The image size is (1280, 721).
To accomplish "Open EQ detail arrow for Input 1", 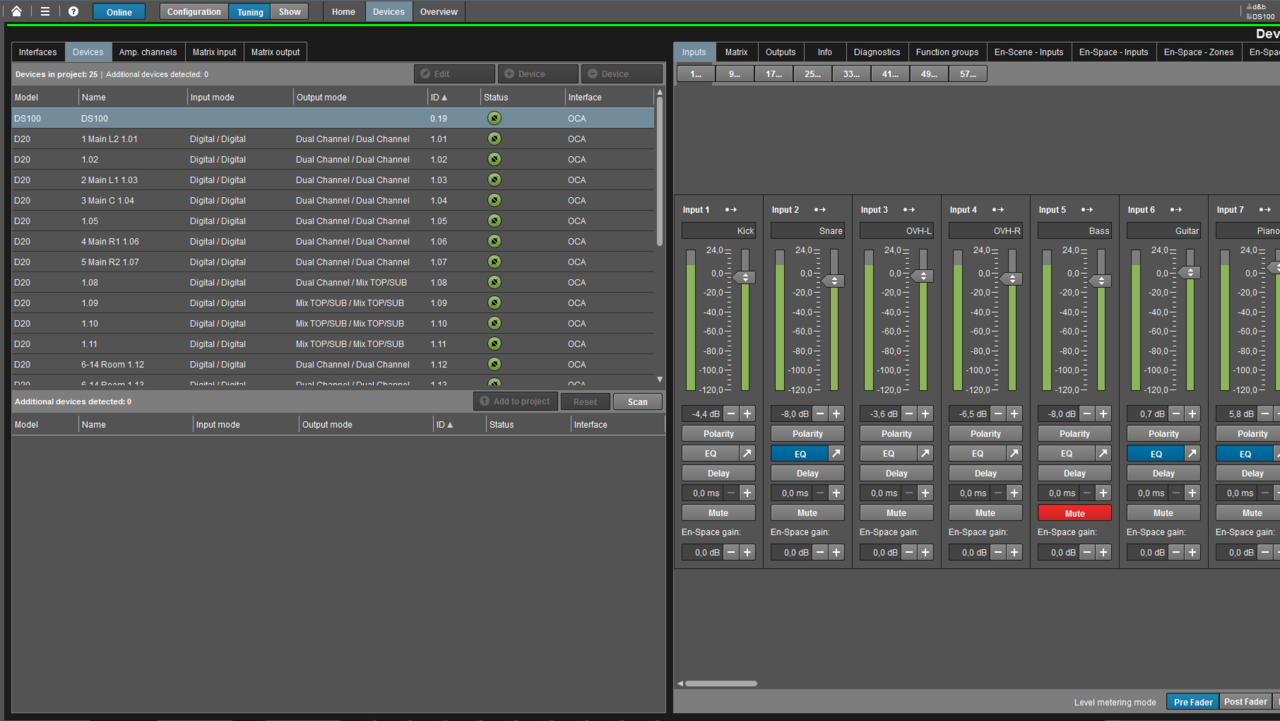I will (747, 454).
